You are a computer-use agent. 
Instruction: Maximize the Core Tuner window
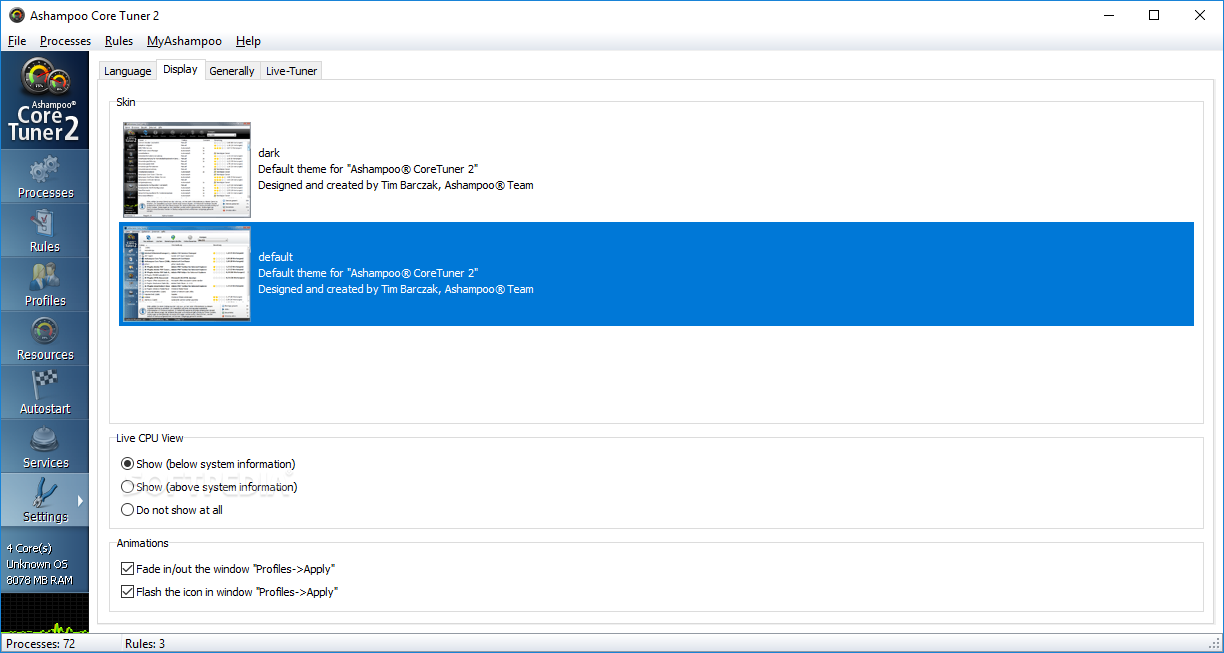click(x=1154, y=15)
